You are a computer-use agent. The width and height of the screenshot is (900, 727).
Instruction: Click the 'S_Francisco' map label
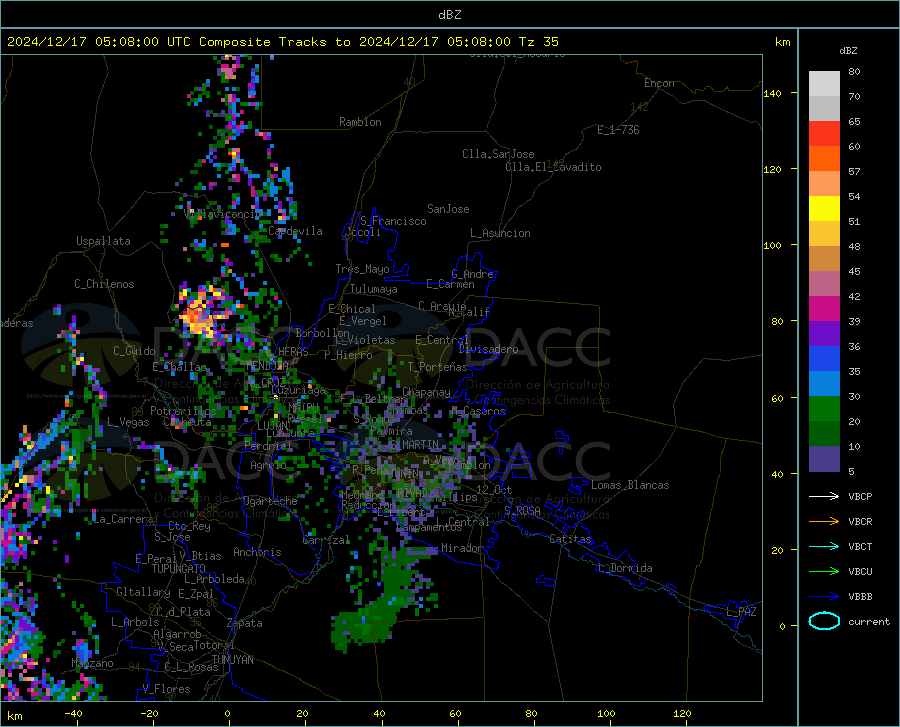pyautogui.click(x=393, y=221)
